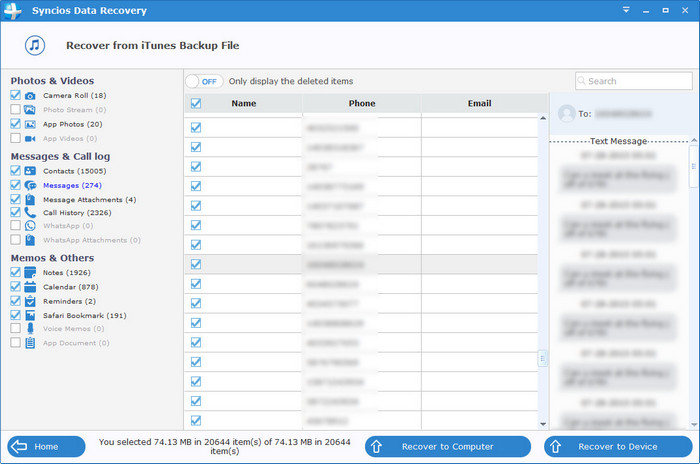Click the Camera Roll camera icon
The height and width of the screenshot is (464, 700).
[30, 96]
